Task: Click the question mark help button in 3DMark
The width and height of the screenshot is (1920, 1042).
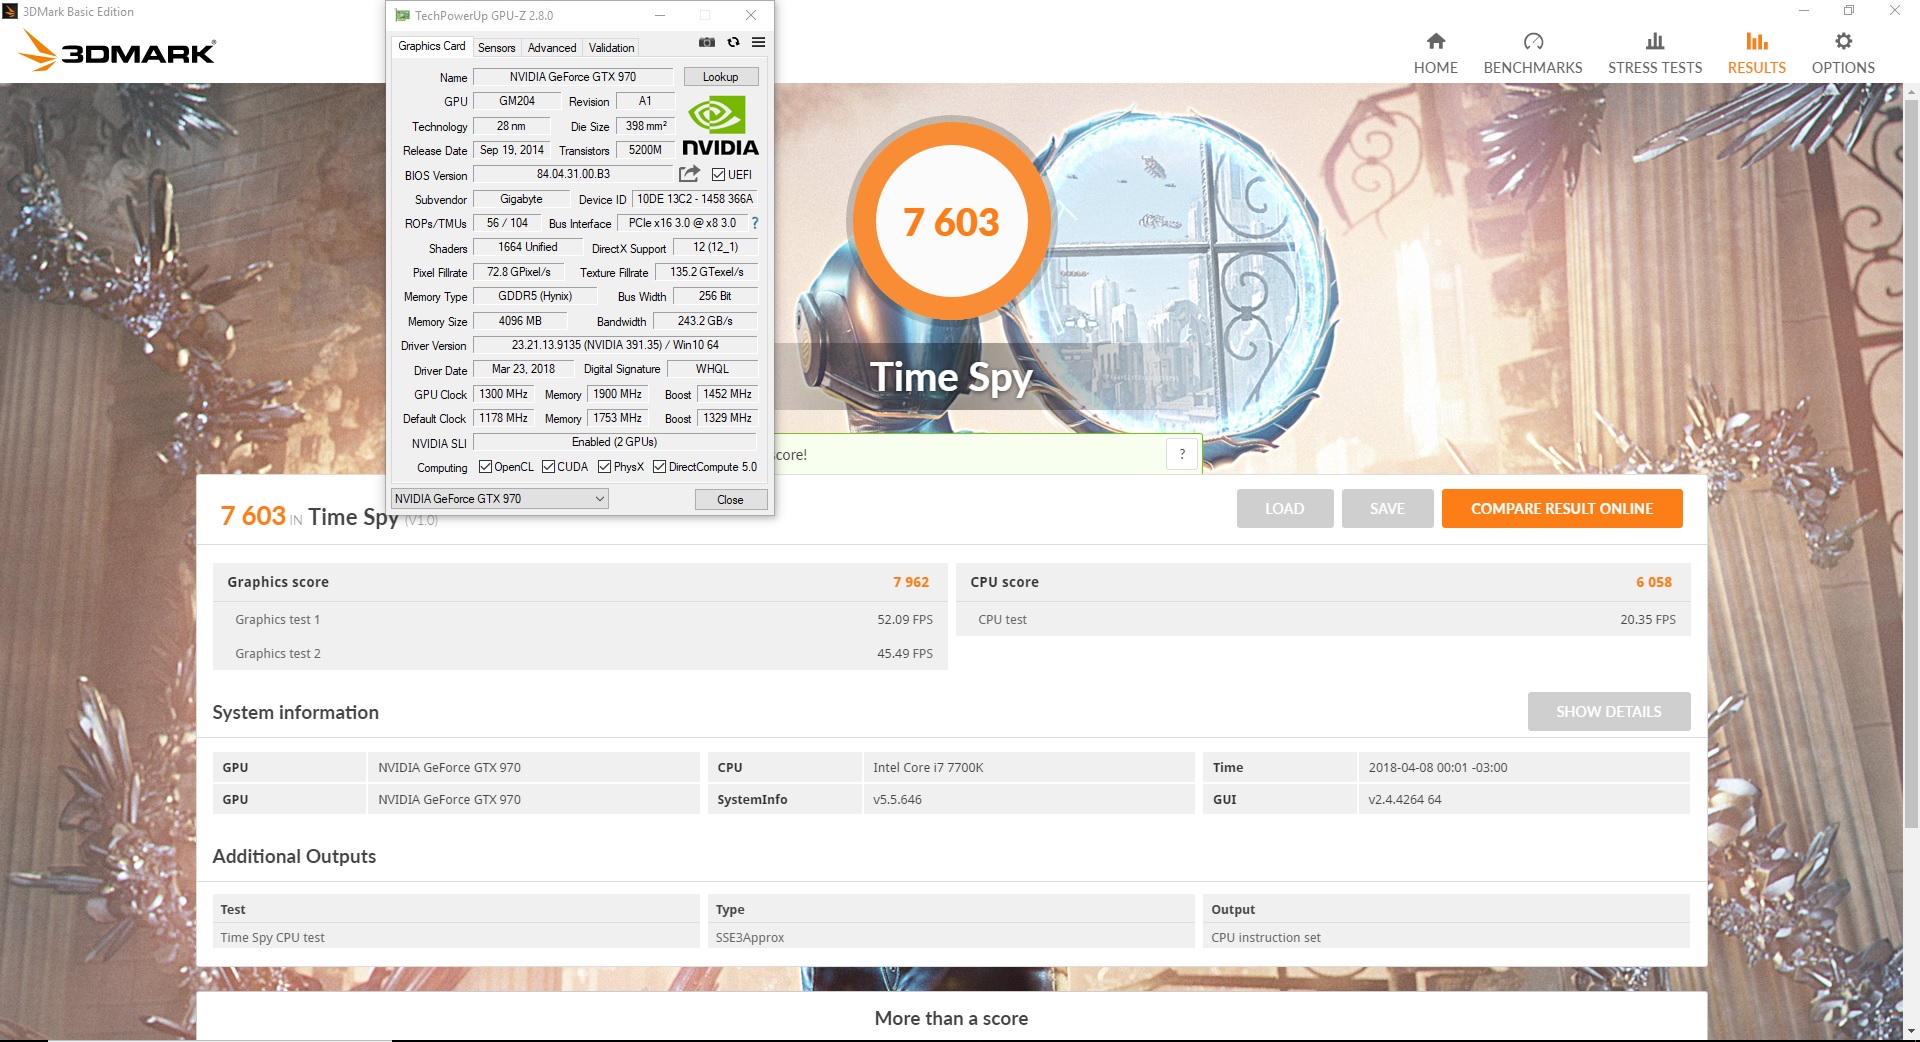Action: (1182, 454)
